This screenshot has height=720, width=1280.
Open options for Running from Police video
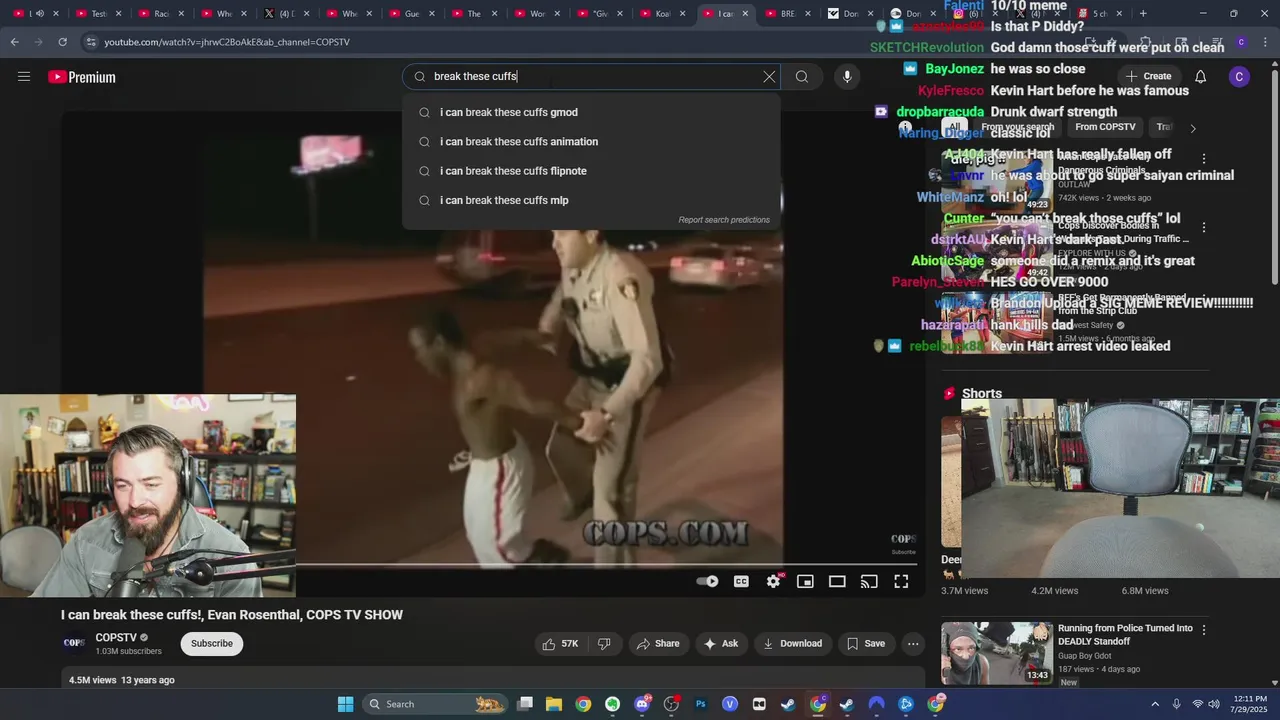pyautogui.click(x=1204, y=630)
